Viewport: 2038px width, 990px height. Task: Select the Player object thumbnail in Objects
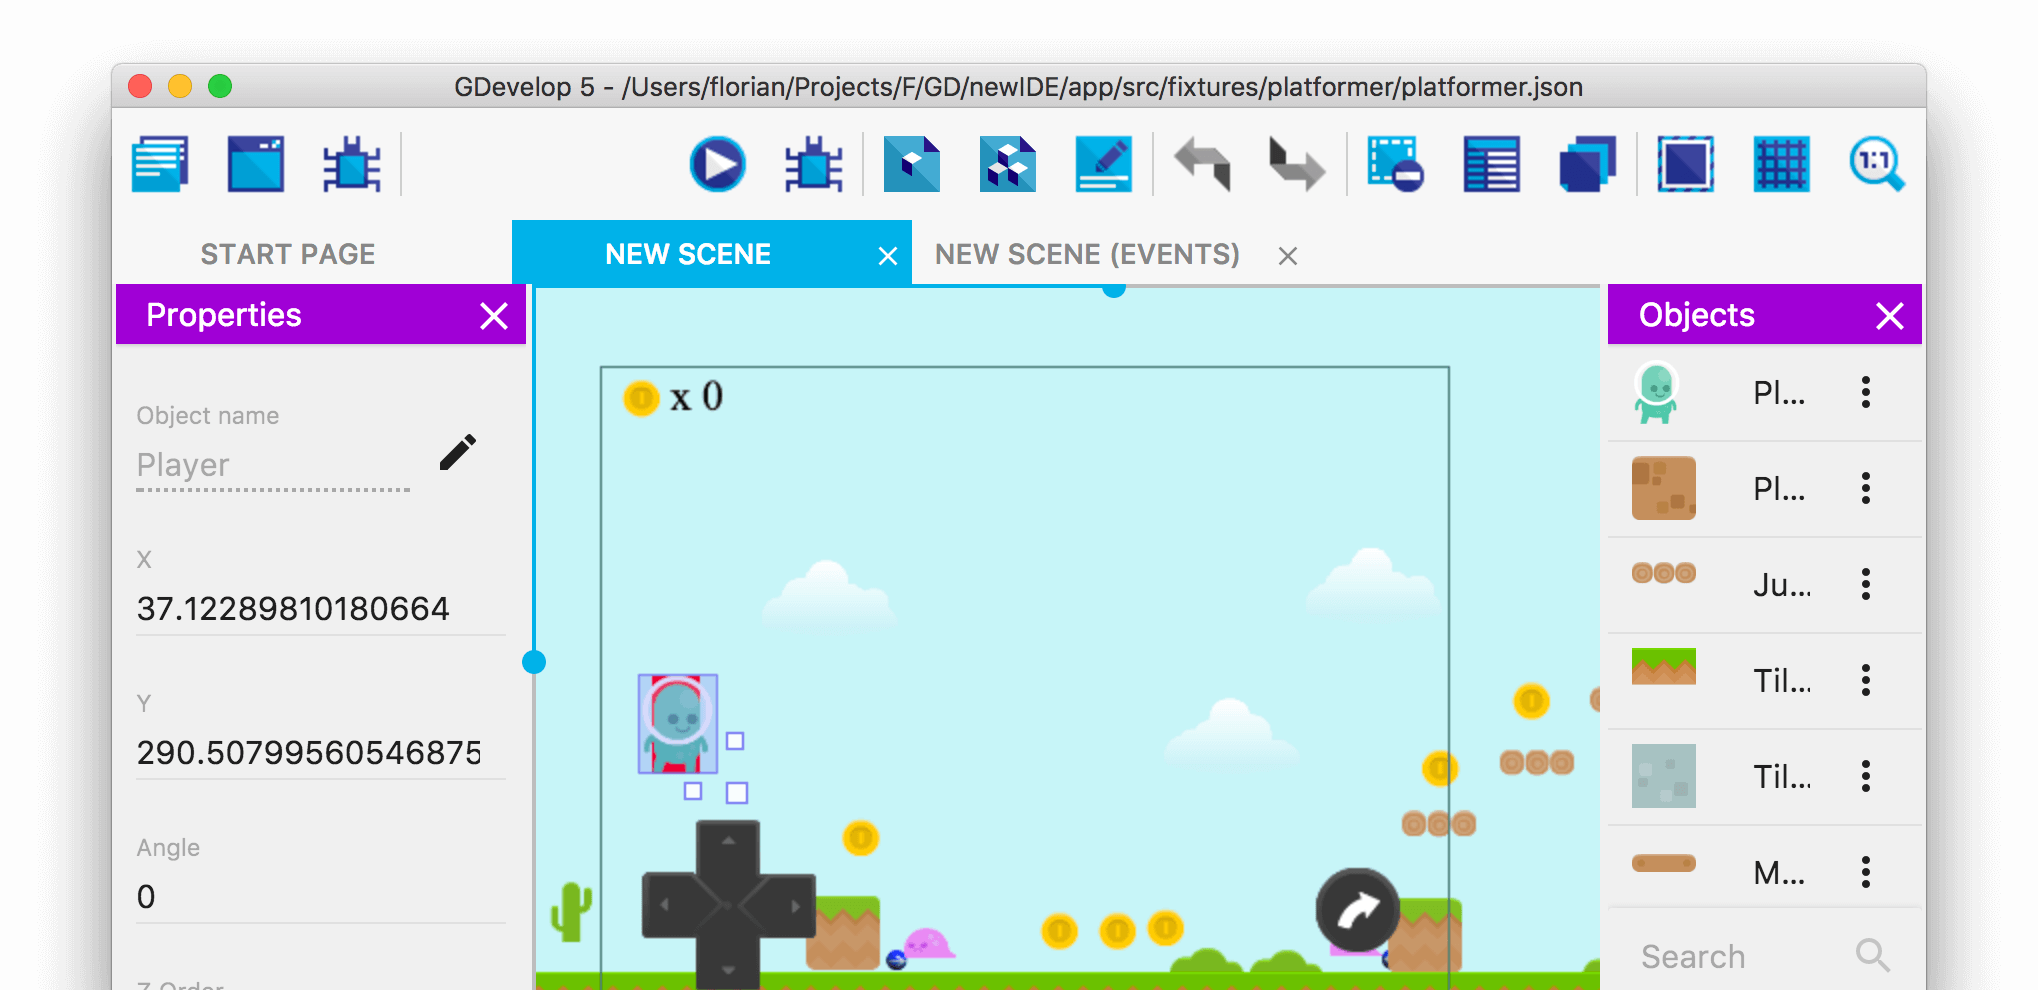click(x=1663, y=393)
